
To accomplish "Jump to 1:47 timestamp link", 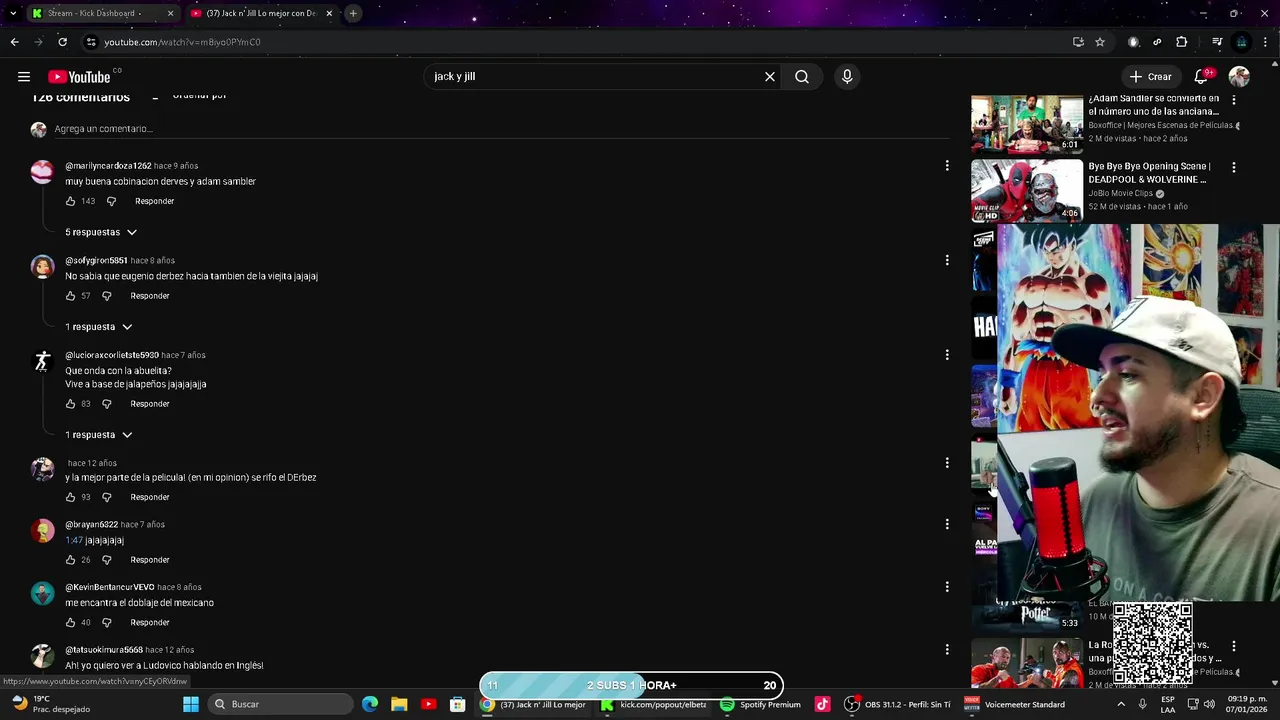I will coord(74,540).
